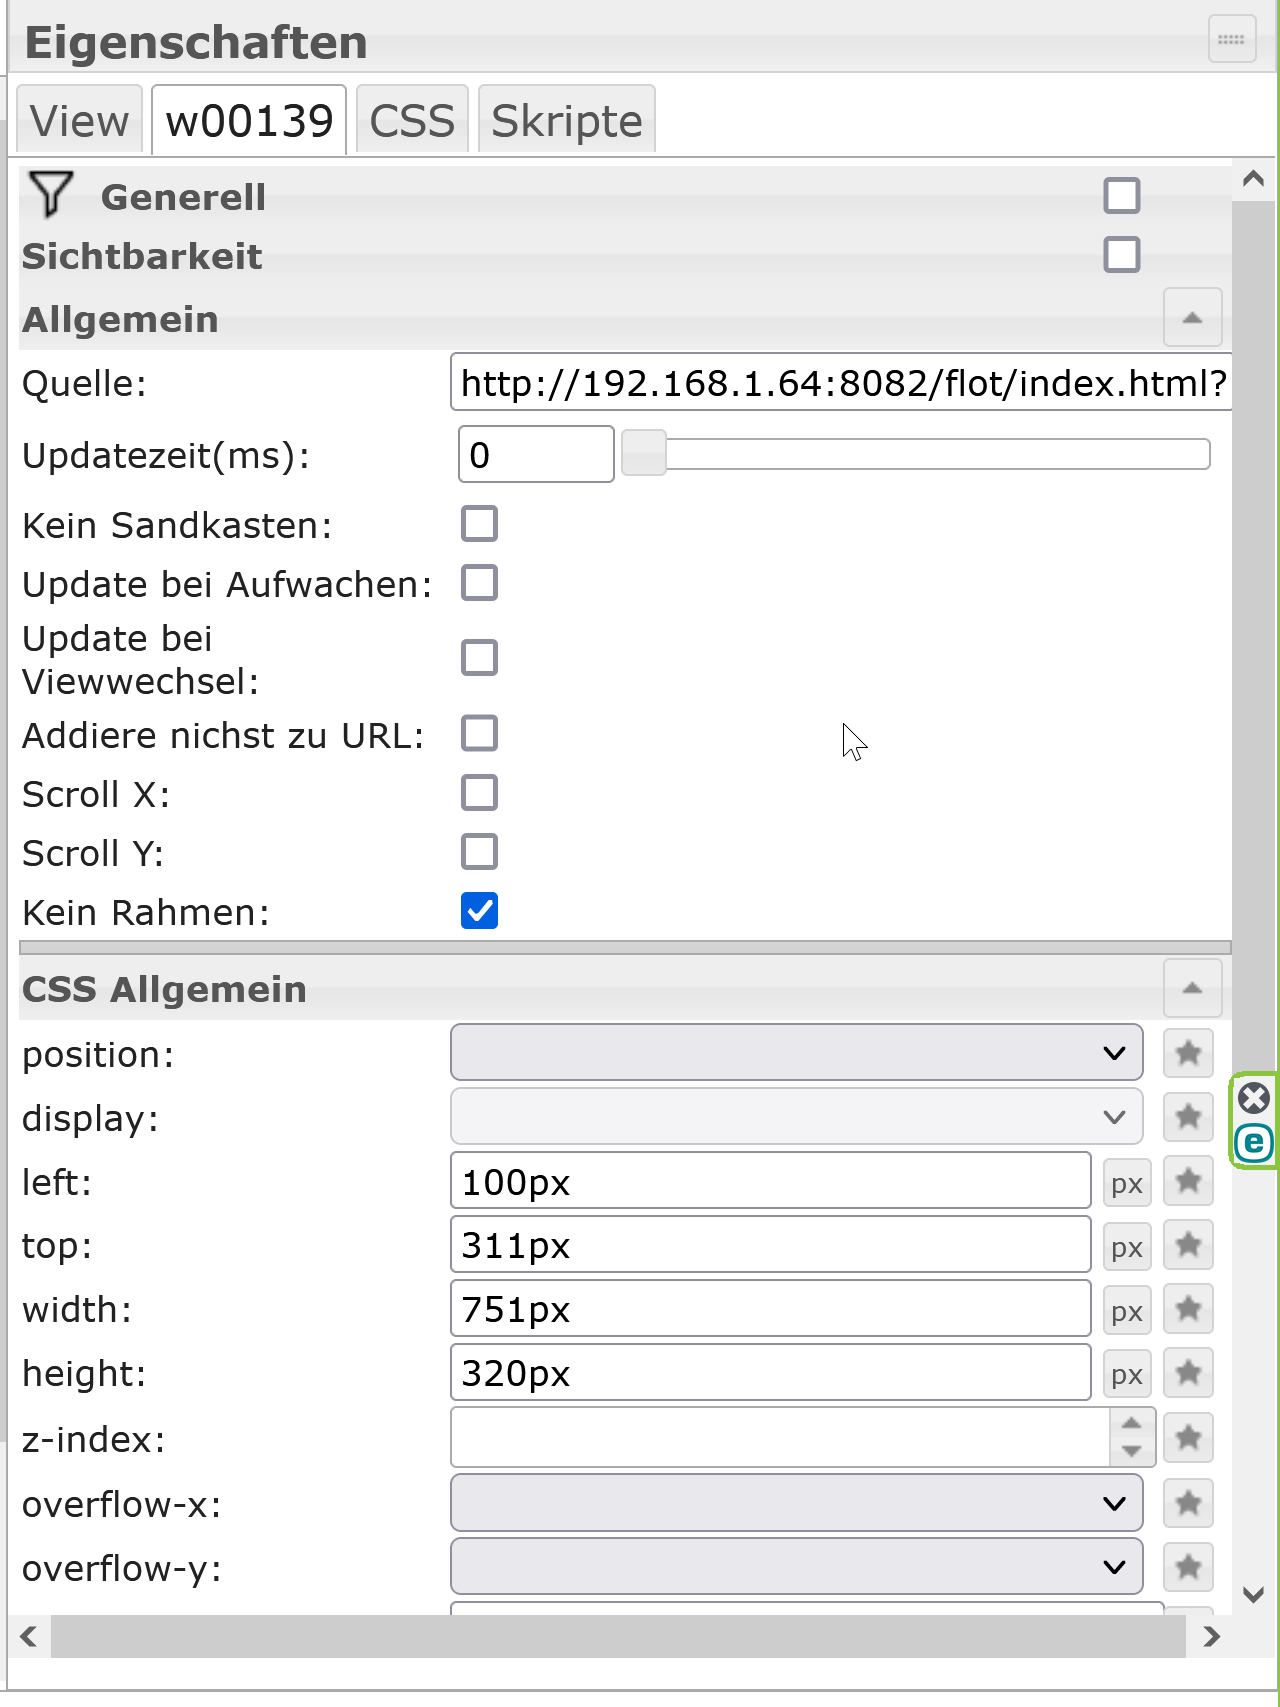
Task: Enable Kein Sandkasten checkbox
Action: click(x=480, y=523)
